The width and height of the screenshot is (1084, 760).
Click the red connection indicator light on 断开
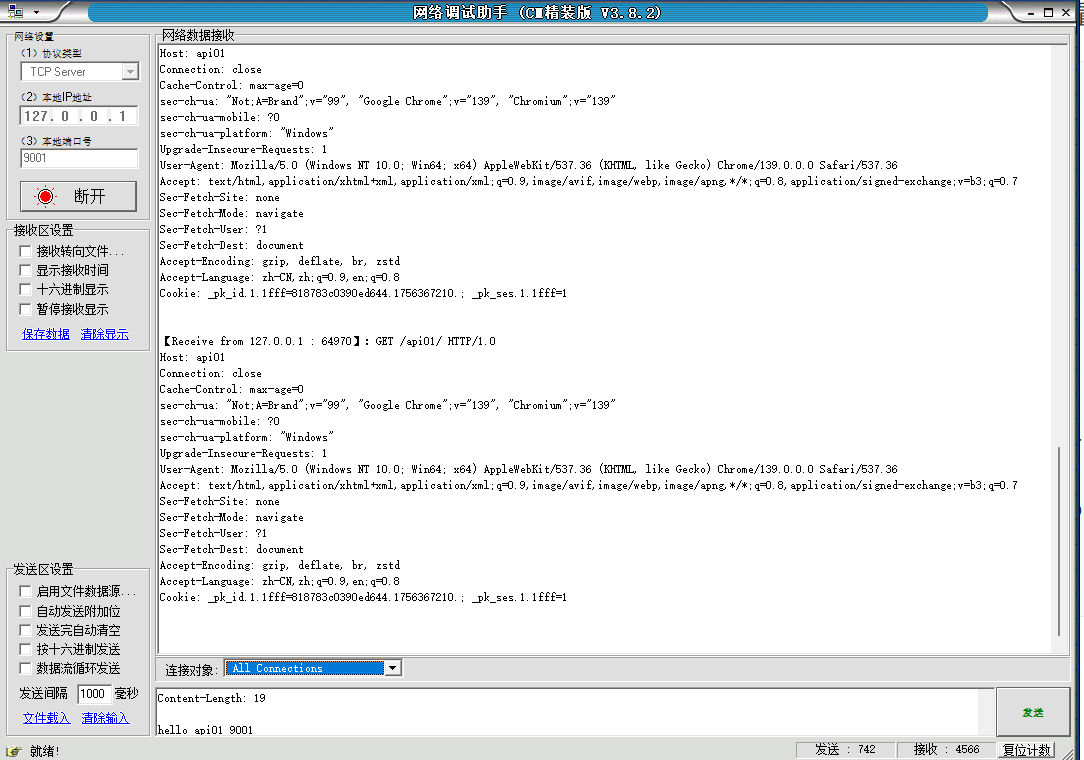[x=46, y=196]
